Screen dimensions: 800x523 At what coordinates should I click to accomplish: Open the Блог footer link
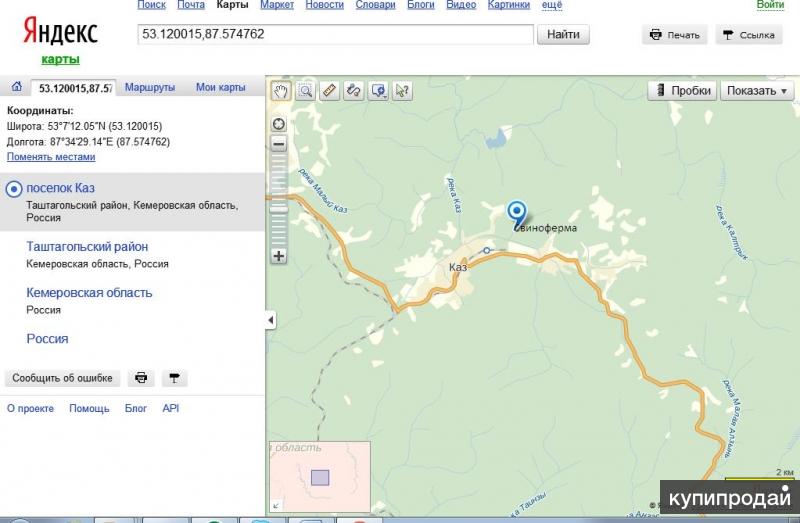[x=136, y=408]
